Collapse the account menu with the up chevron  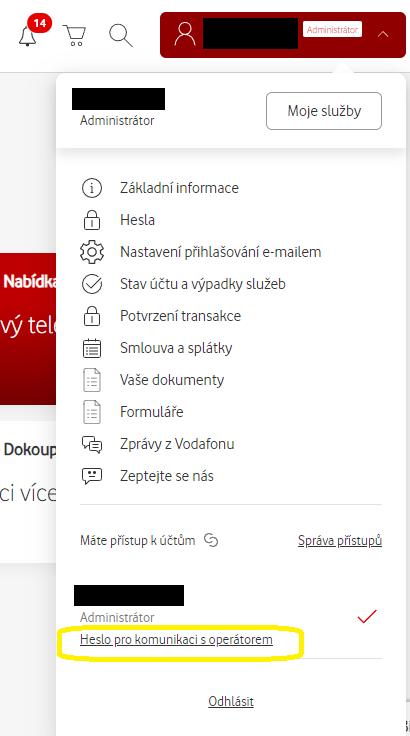[383, 34]
